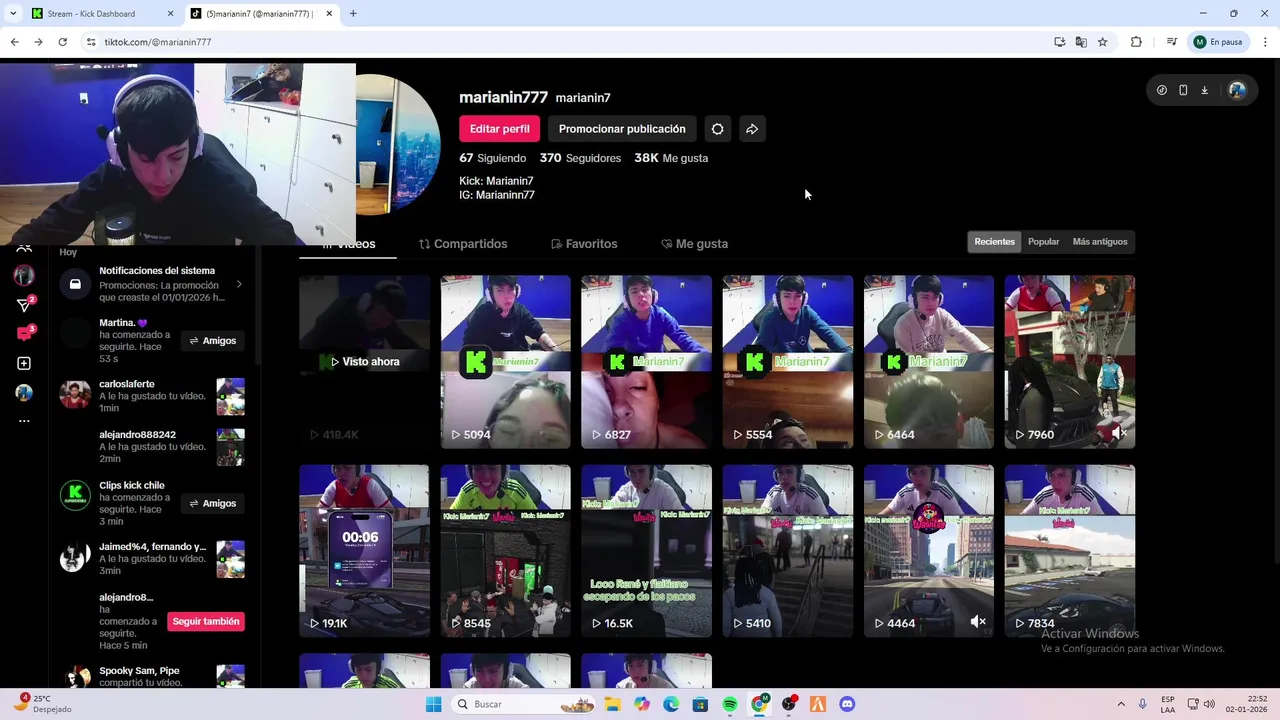
Task: Open the profile settings gear icon
Action: pyautogui.click(x=717, y=129)
